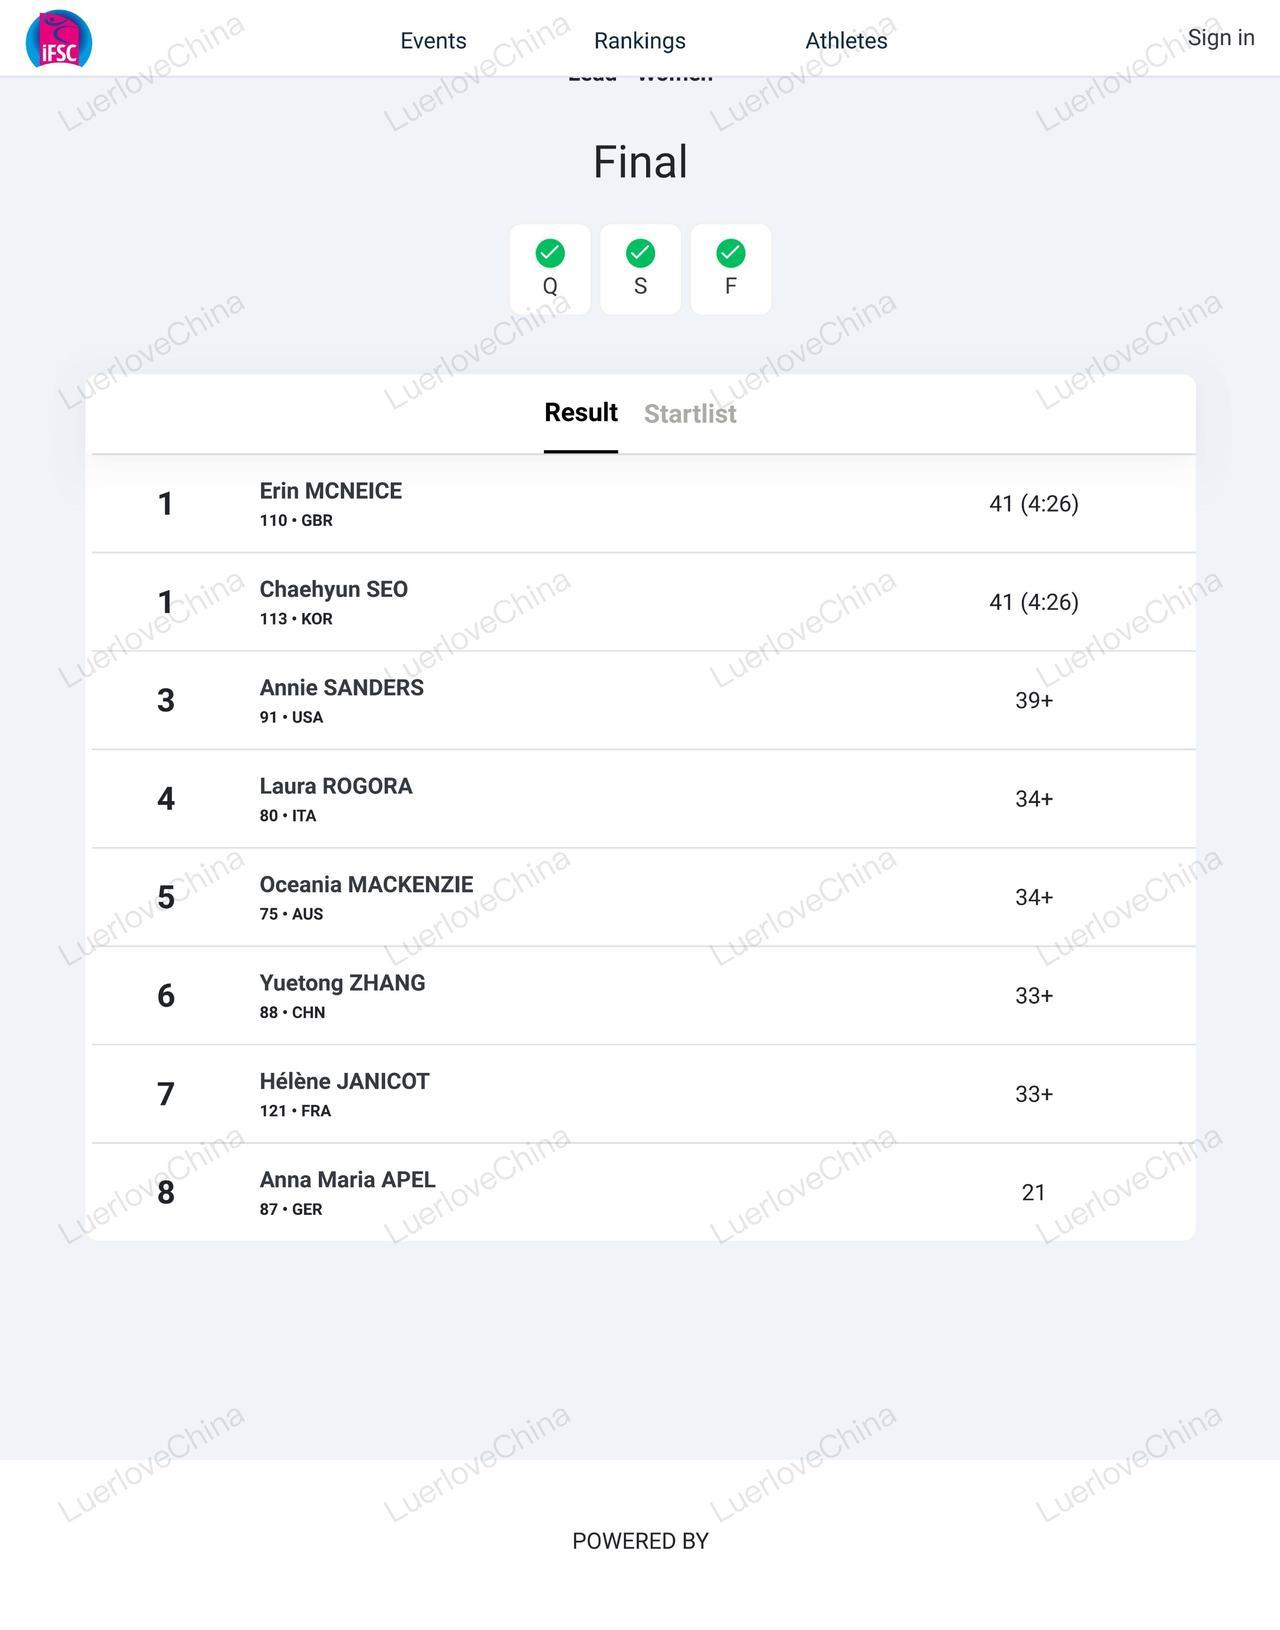
Task: Open Hélène JANICOT athlete profile
Action: [345, 1081]
